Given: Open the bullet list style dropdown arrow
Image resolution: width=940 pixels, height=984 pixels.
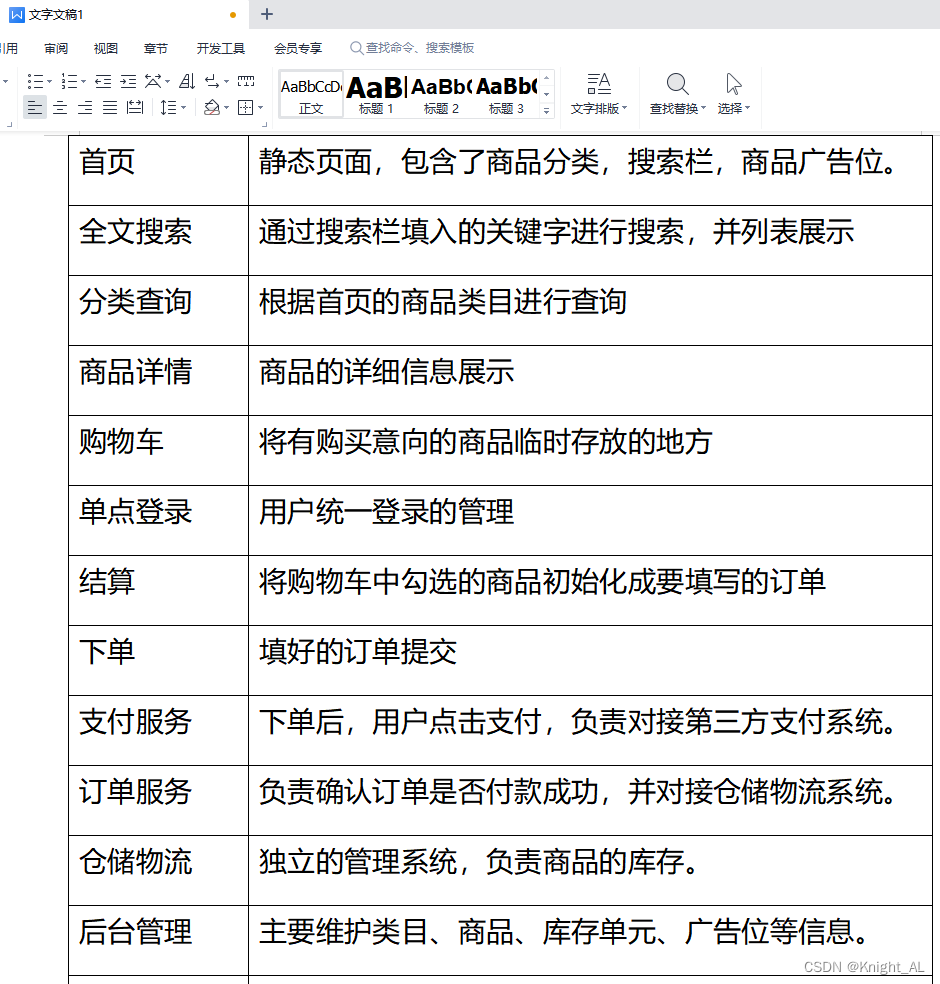Looking at the screenshot, I should coord(49,82).
